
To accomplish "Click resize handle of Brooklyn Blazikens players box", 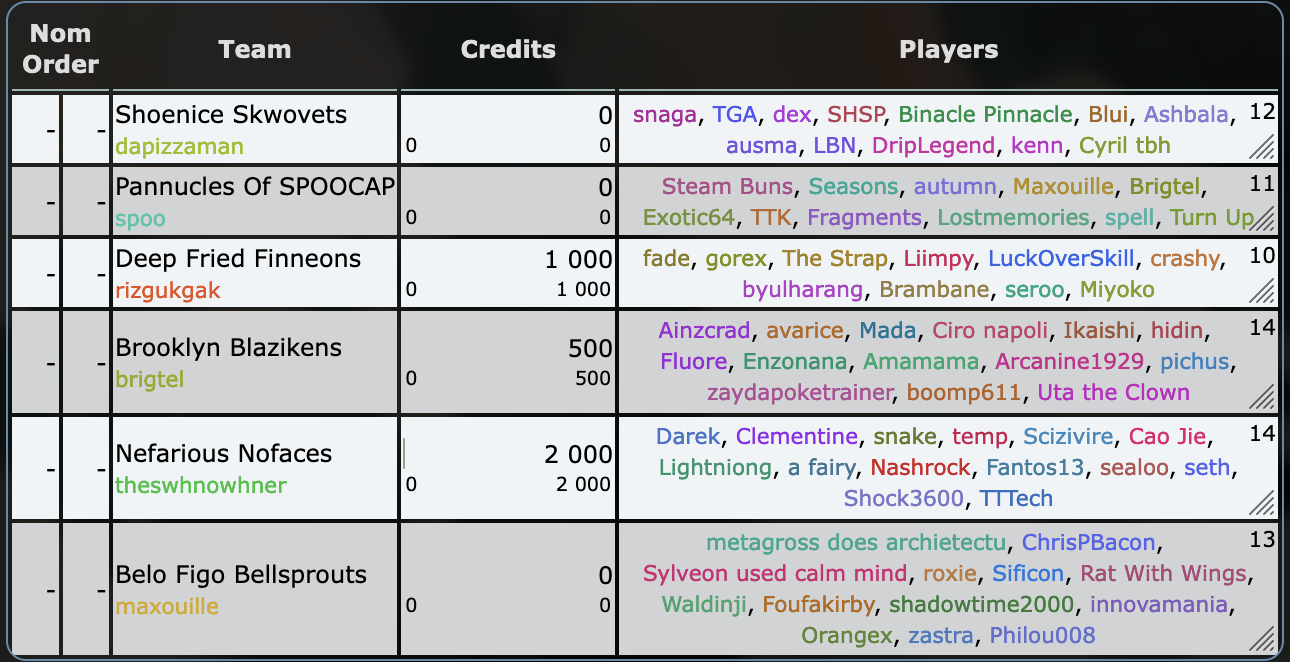I will coord(1265,394).
